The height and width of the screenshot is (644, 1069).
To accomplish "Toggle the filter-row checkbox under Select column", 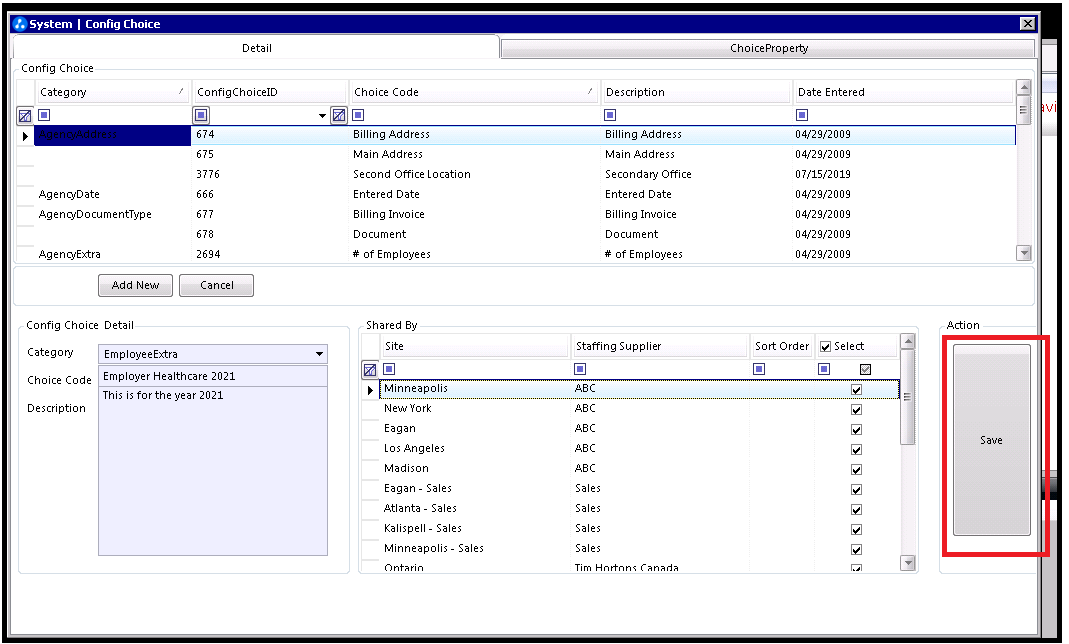I will pos(866,369).
